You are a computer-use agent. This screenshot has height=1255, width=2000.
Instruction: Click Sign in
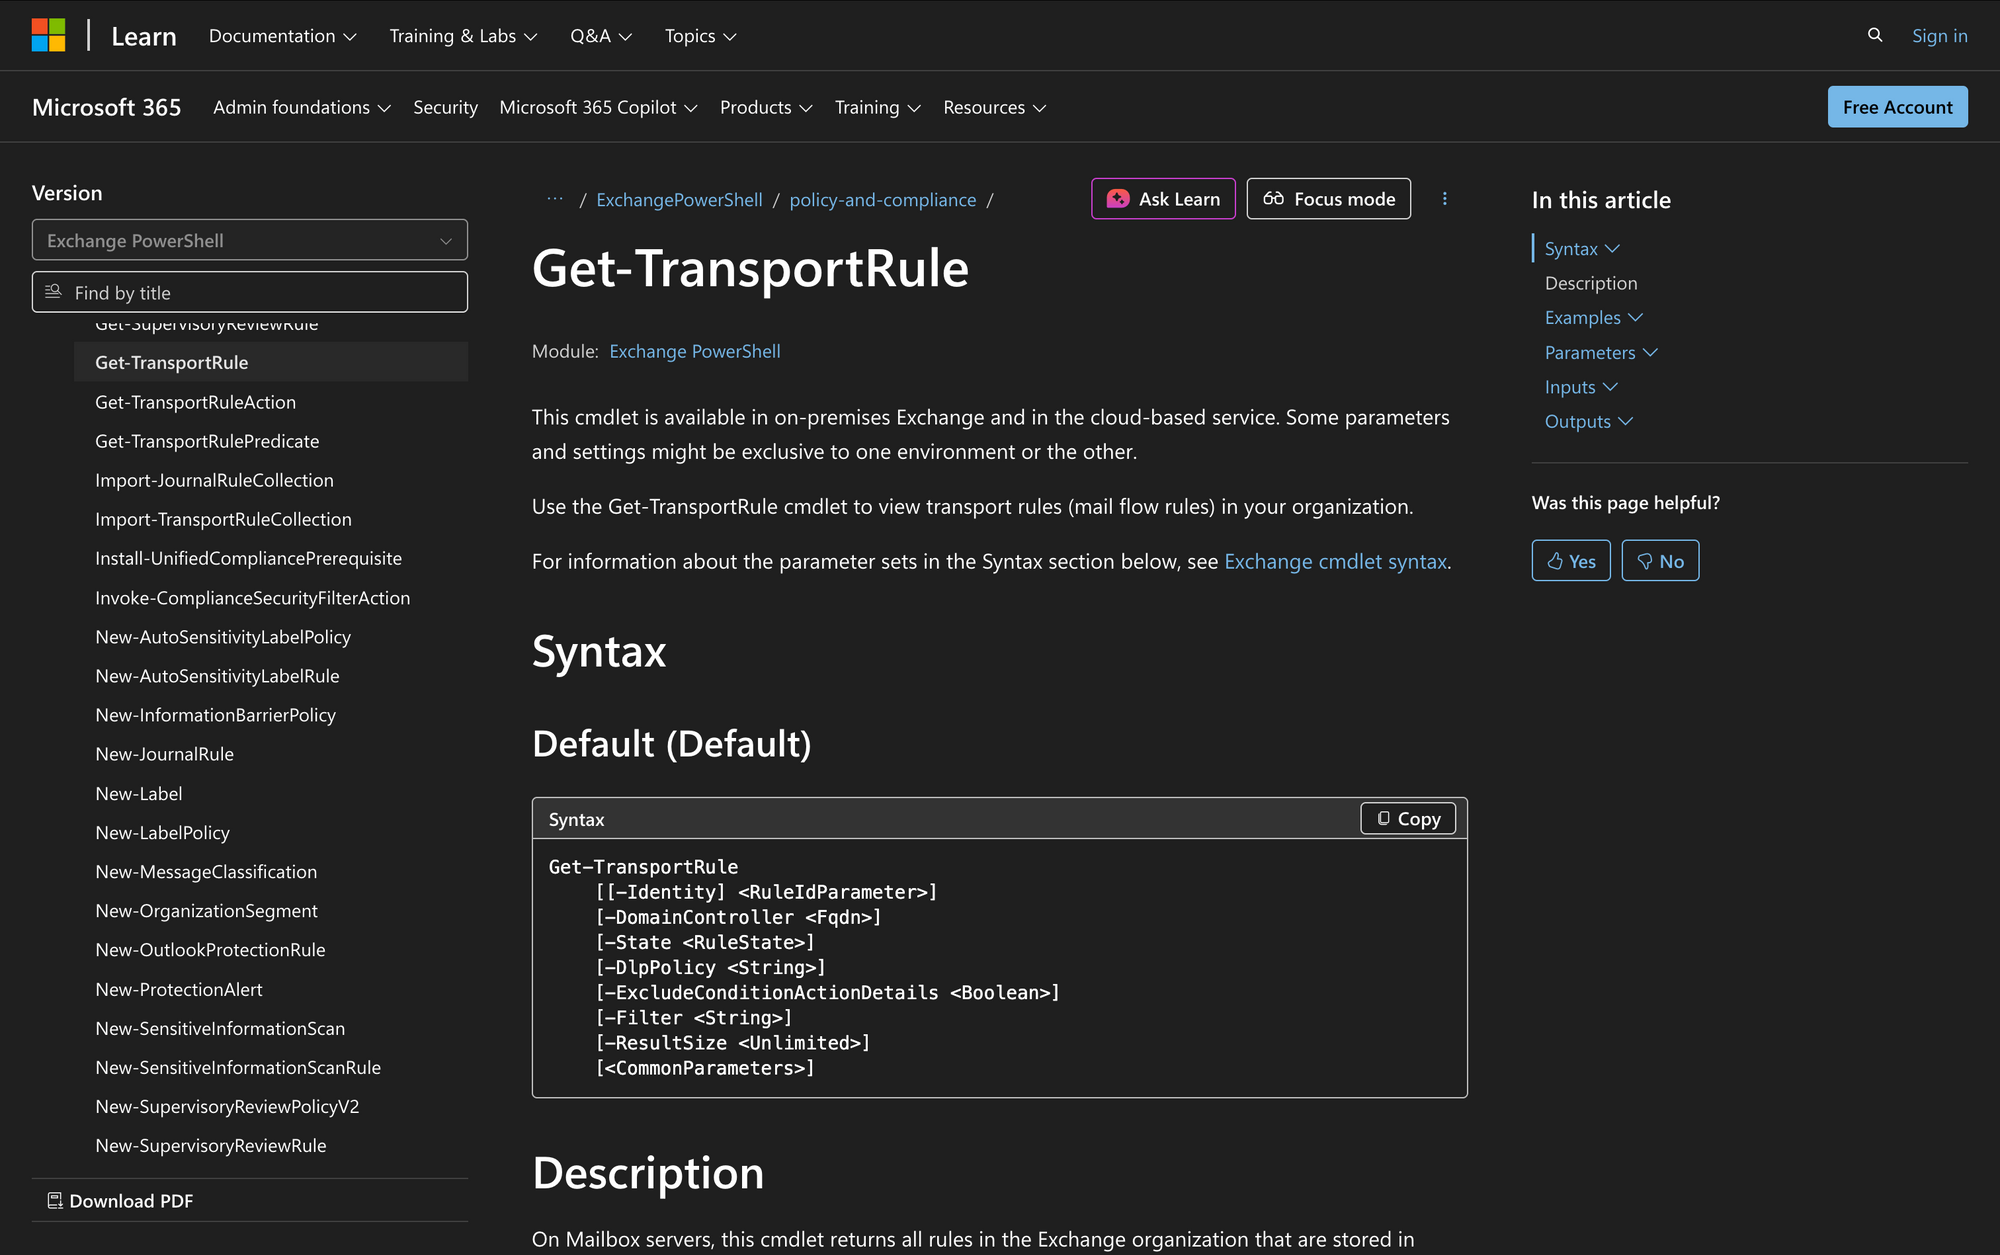click(1939, 35)
